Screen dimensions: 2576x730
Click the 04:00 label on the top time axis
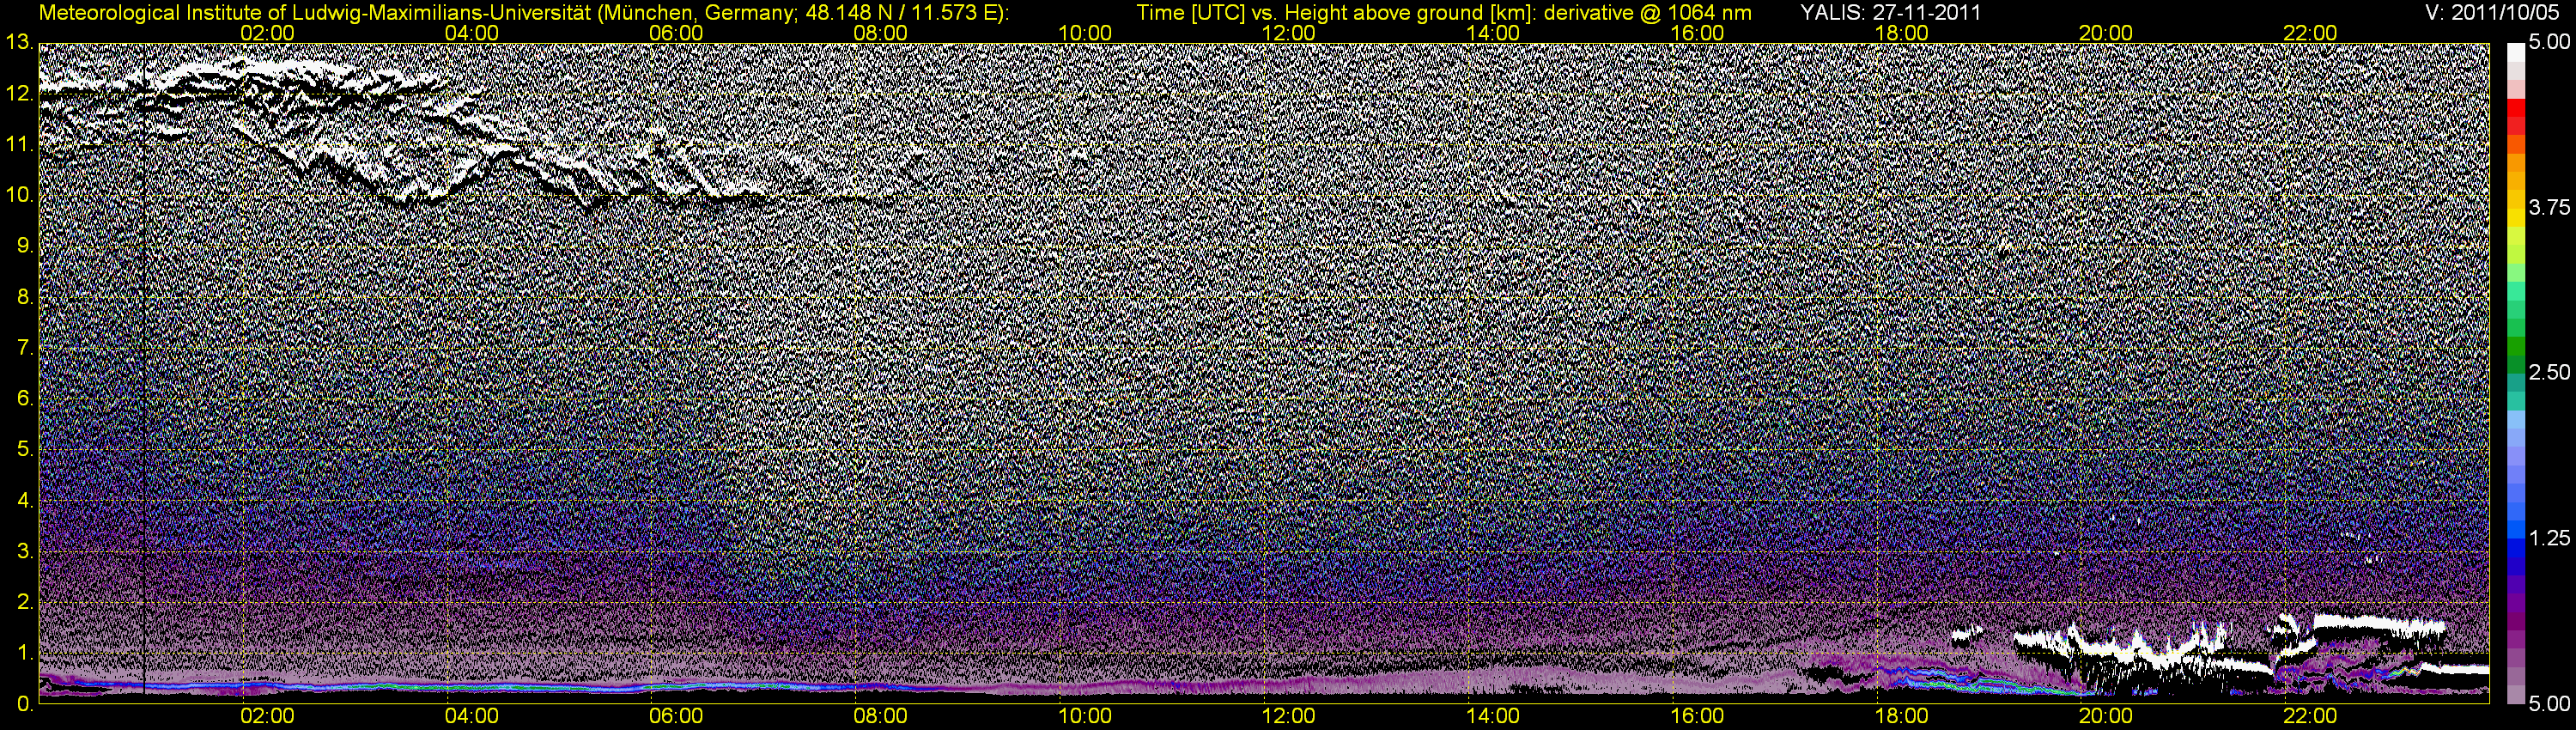coord(472,33)
